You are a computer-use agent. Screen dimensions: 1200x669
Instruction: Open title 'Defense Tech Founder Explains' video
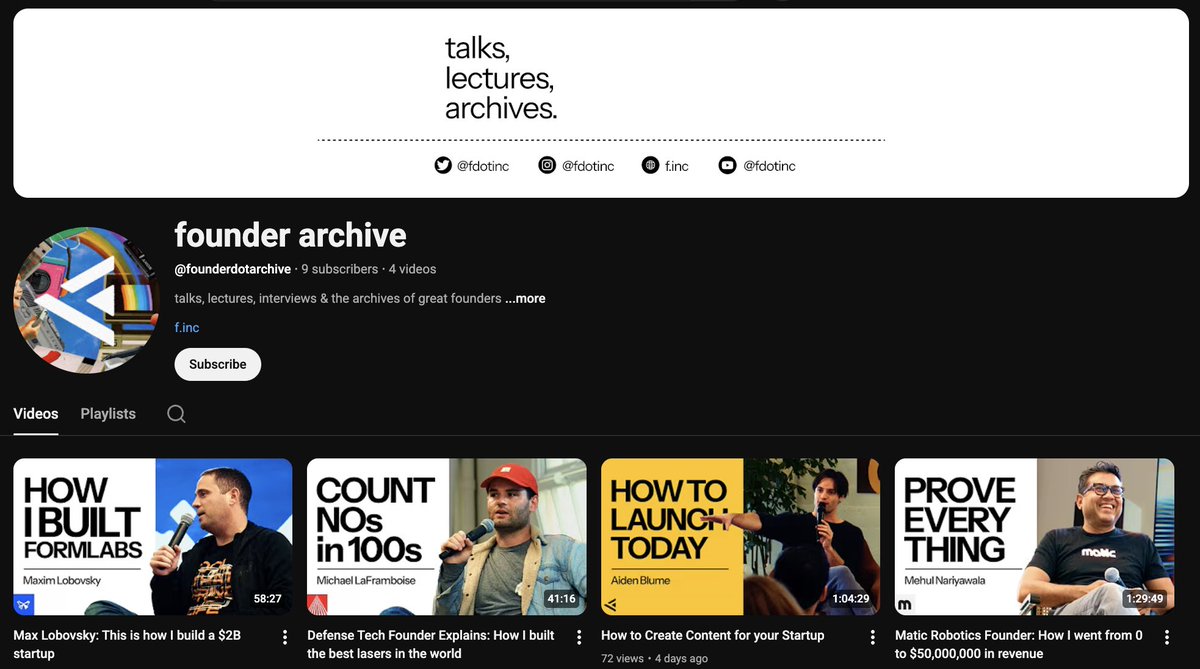coord(431,644)
